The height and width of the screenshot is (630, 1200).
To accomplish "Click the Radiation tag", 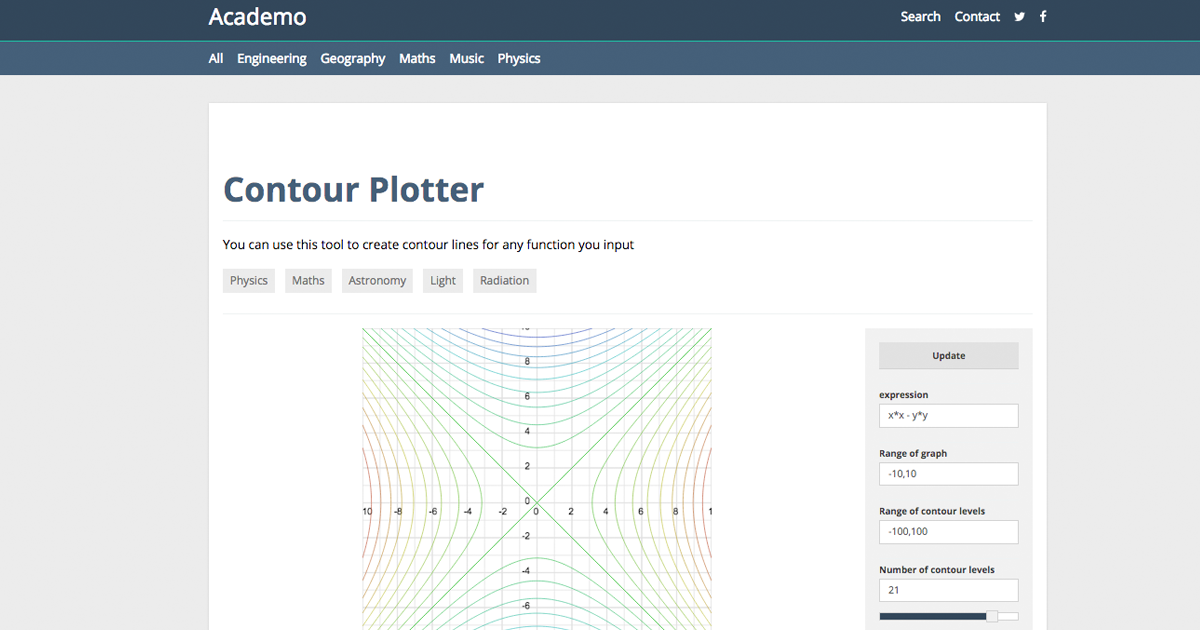I will [x=504, y=281].
